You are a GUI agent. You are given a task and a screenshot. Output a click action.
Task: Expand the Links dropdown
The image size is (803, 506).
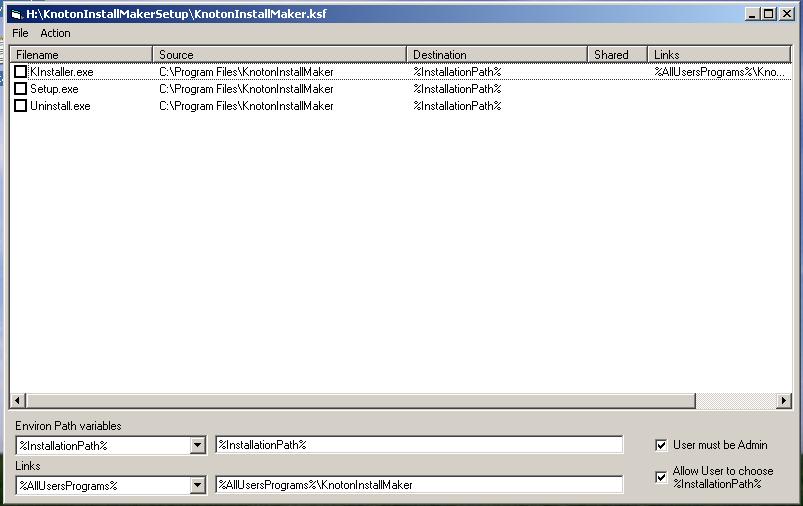coord(197,486)
